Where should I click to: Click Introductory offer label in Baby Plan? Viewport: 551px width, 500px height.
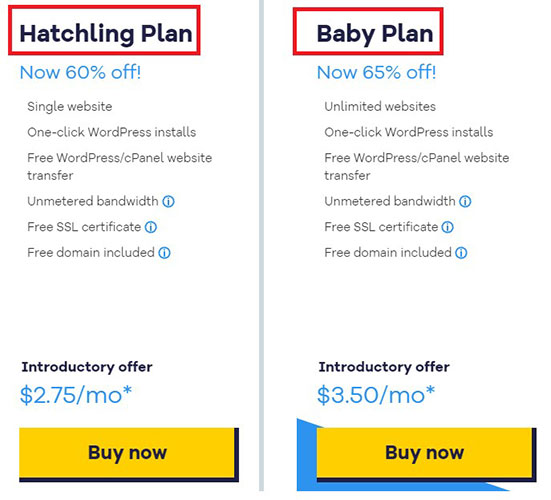click(x=384, y=367)
